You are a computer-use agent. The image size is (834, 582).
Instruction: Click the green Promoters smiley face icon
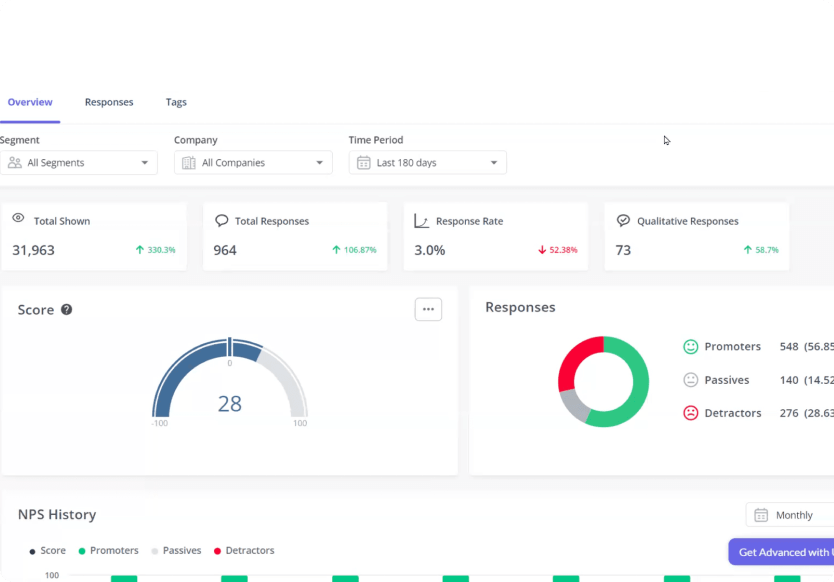pyautogui.click(x=690, y=347)
